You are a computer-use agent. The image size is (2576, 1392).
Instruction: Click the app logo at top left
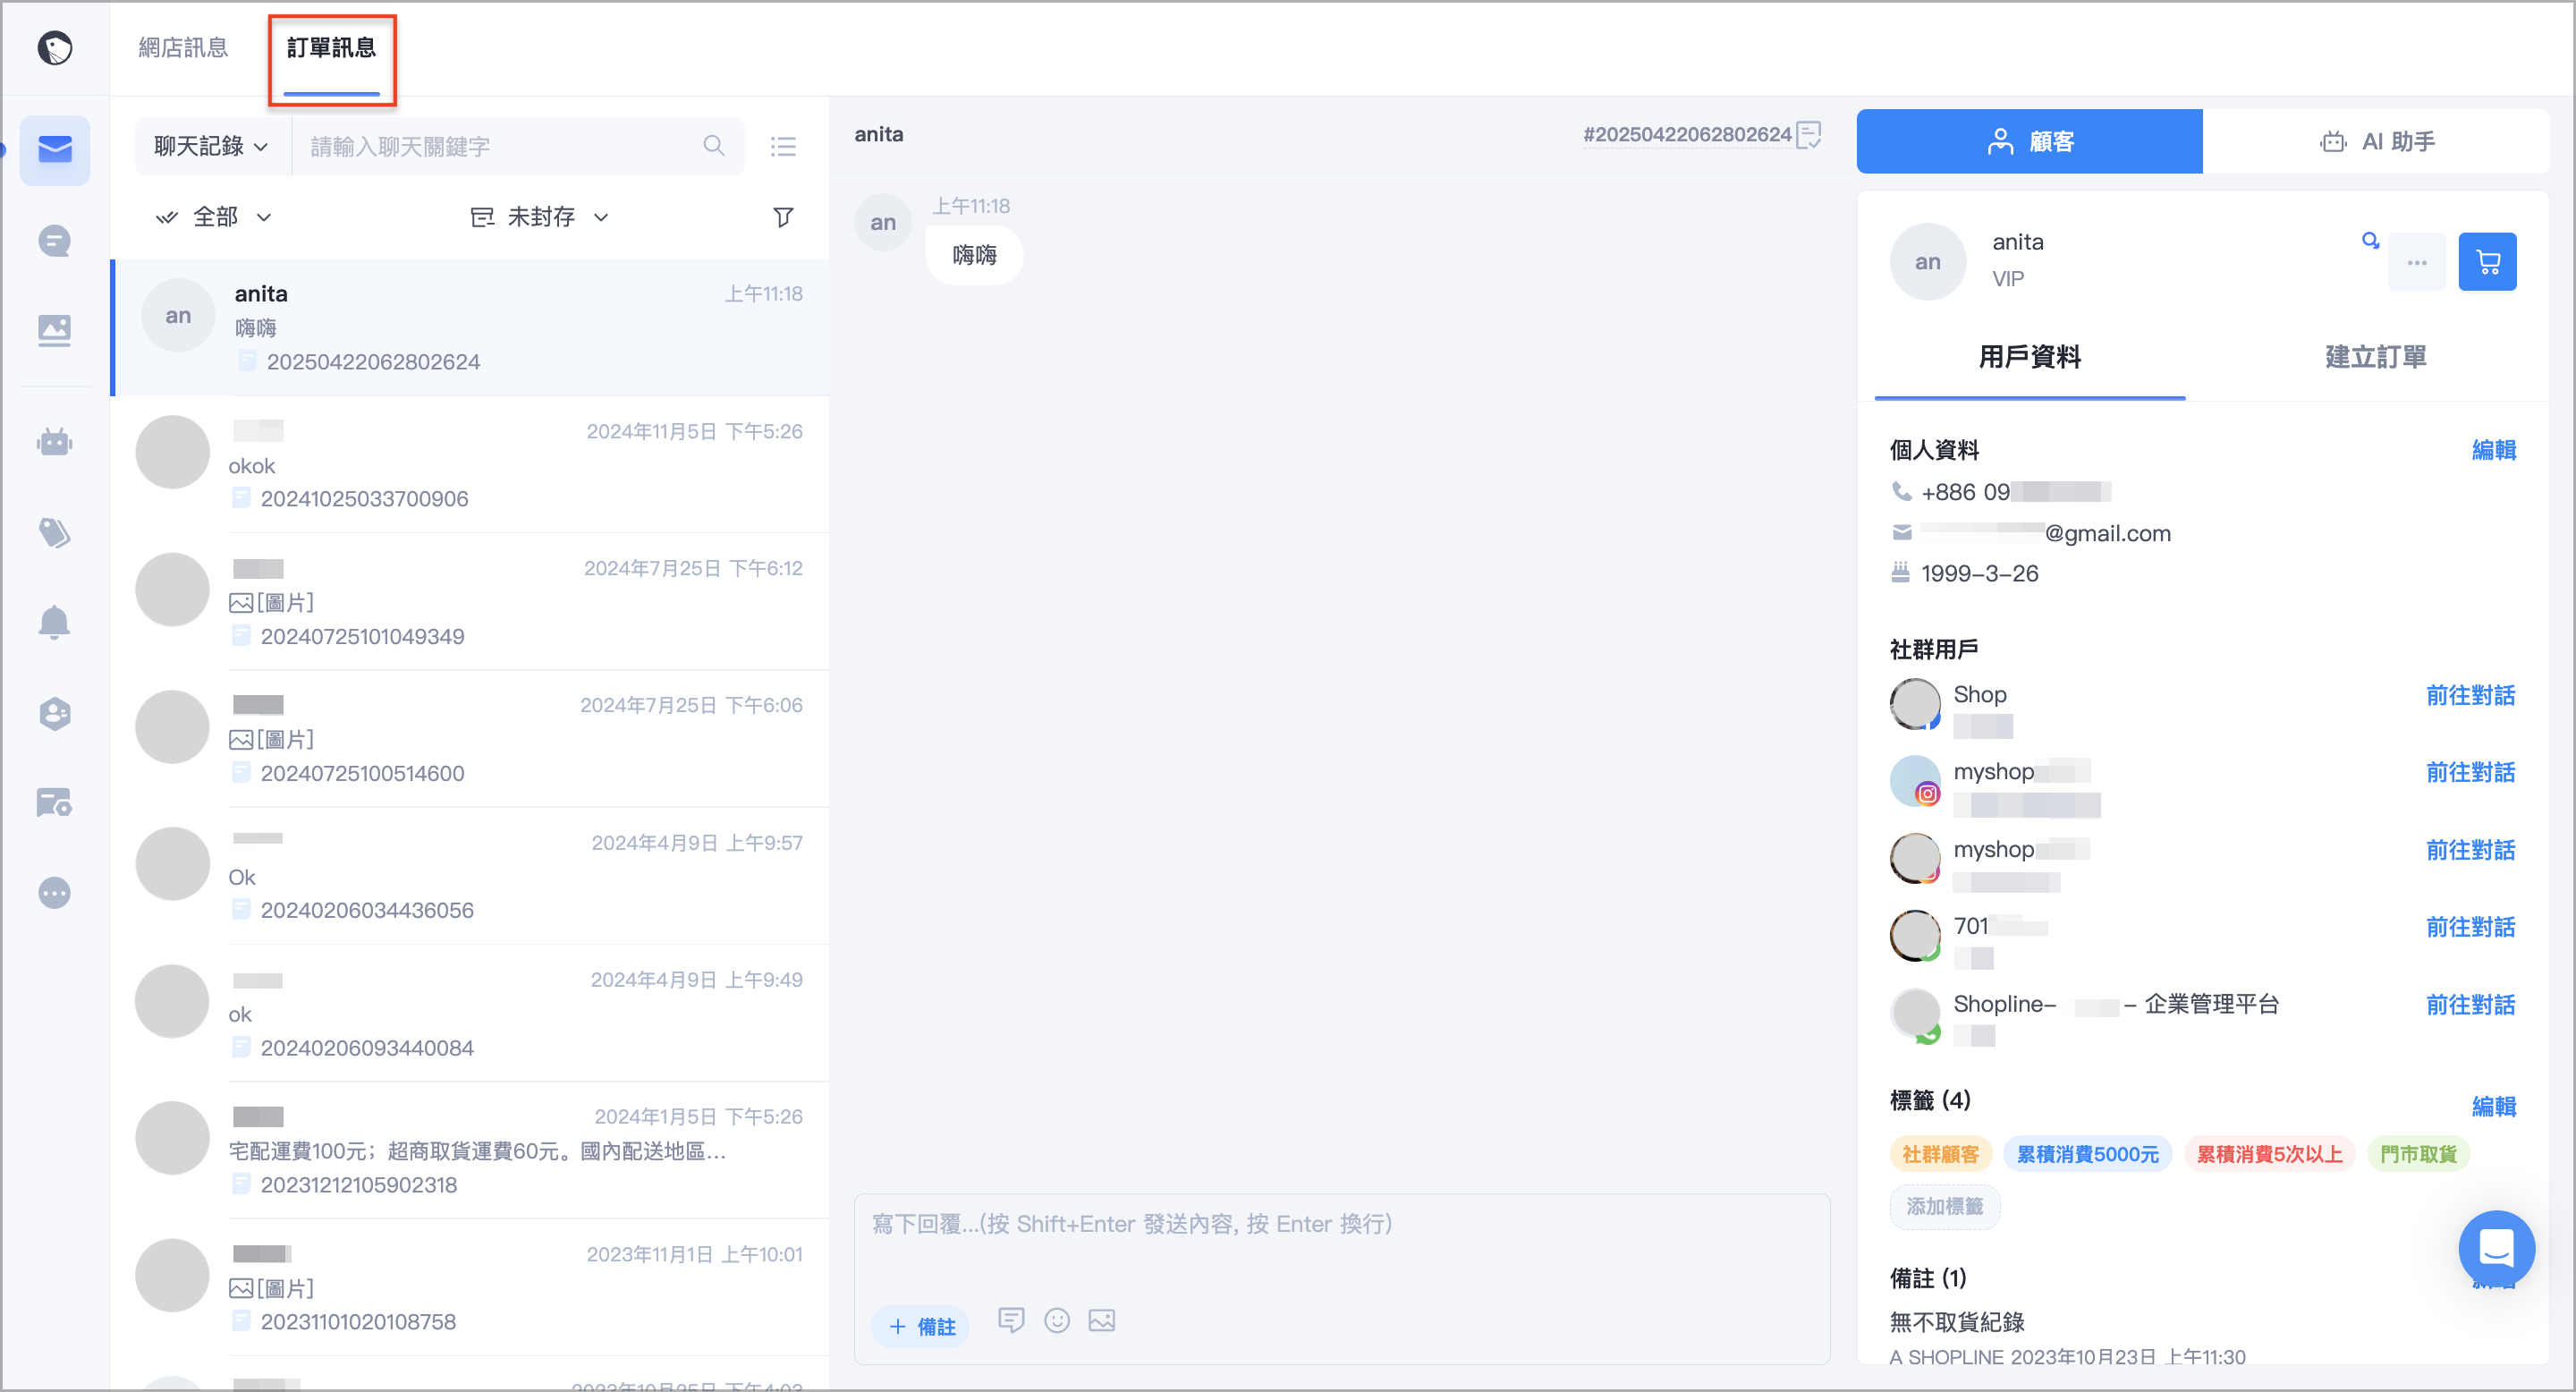[x=55, y=47]
